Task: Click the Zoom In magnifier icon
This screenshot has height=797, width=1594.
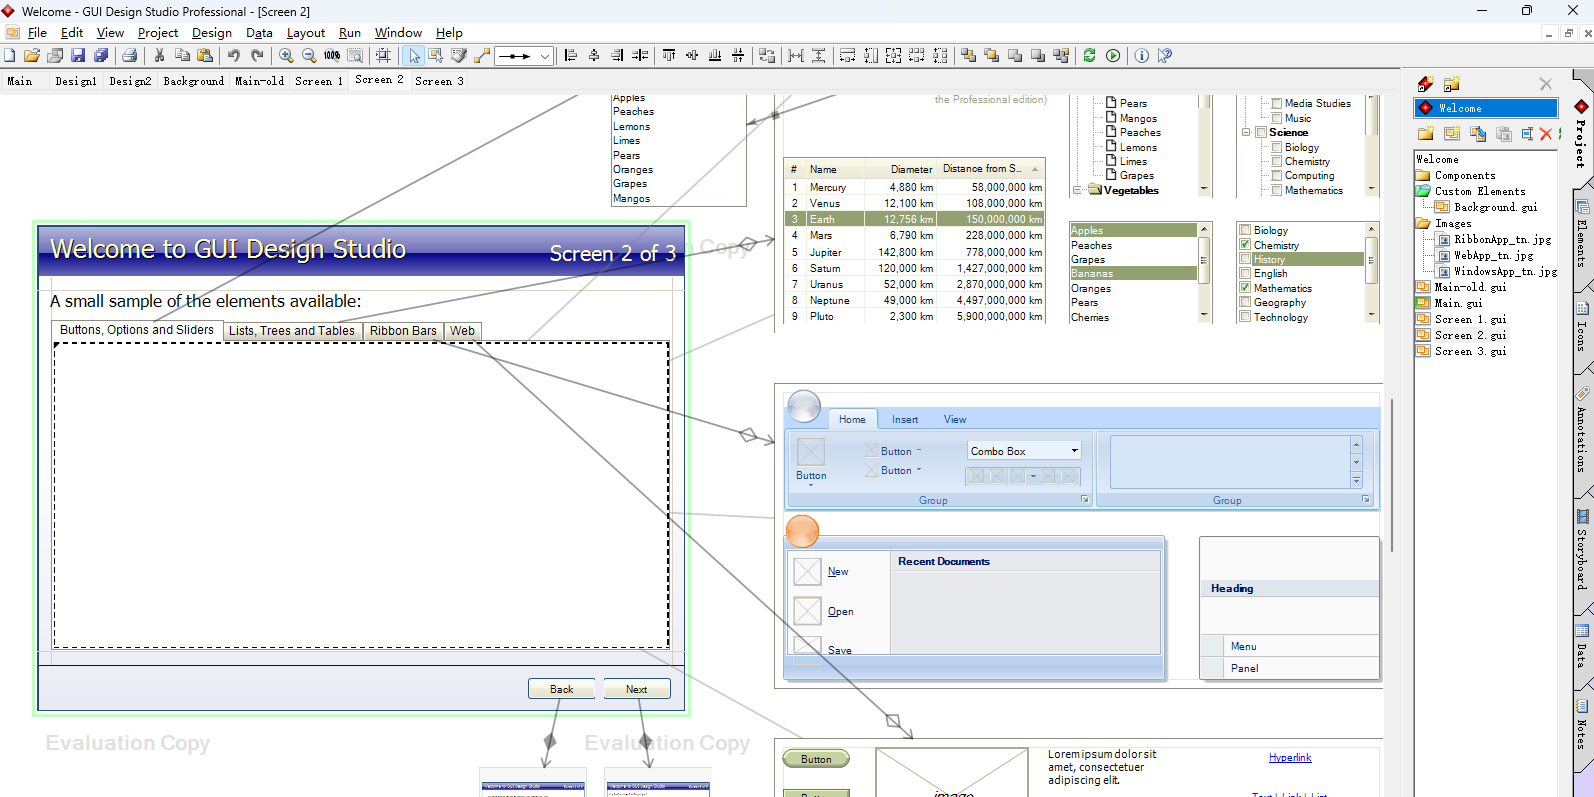Action: click(x=286, y=56)
